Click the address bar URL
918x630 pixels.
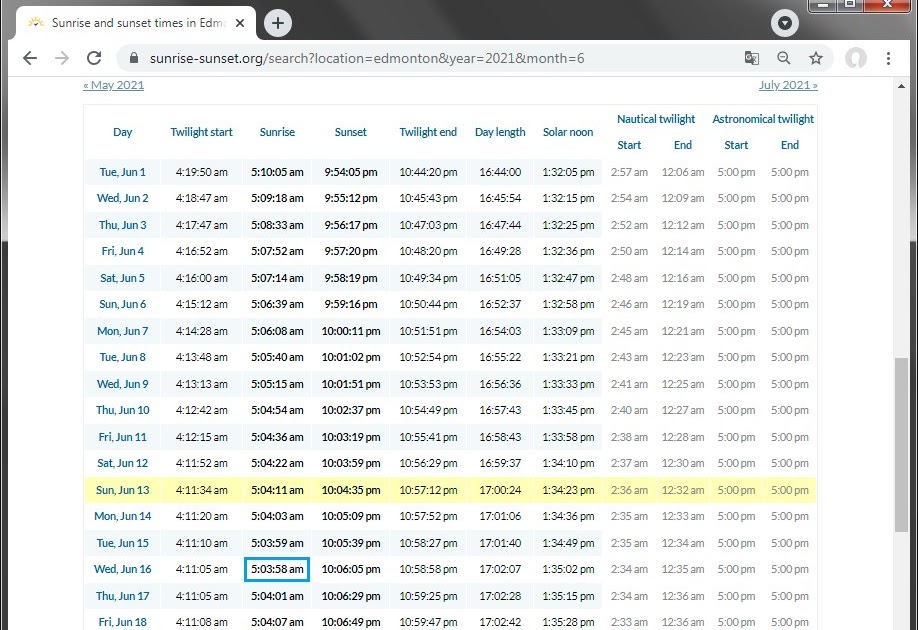tap(366, 58)
